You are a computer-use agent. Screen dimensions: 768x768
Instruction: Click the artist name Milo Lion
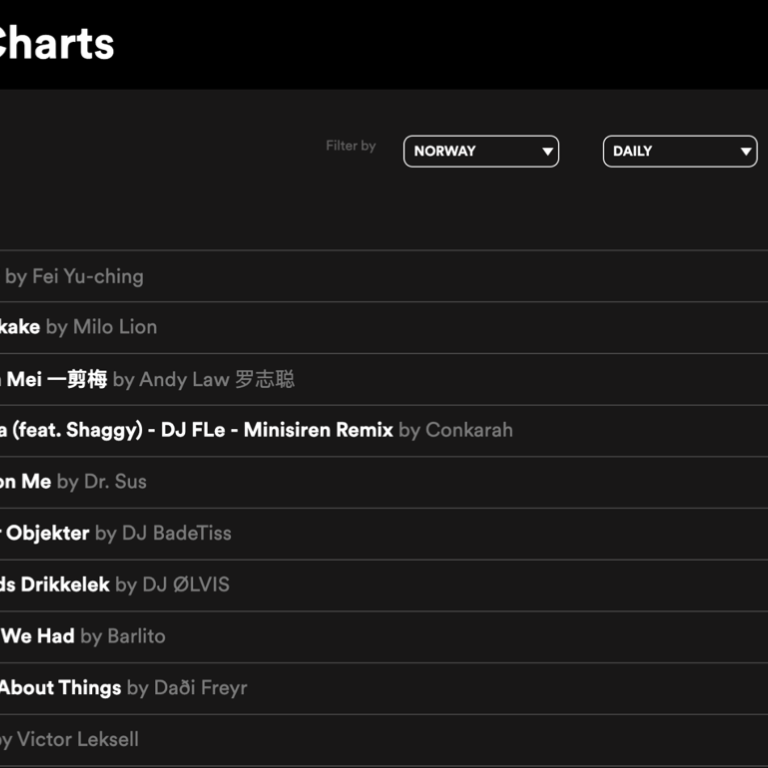point(115,327)
